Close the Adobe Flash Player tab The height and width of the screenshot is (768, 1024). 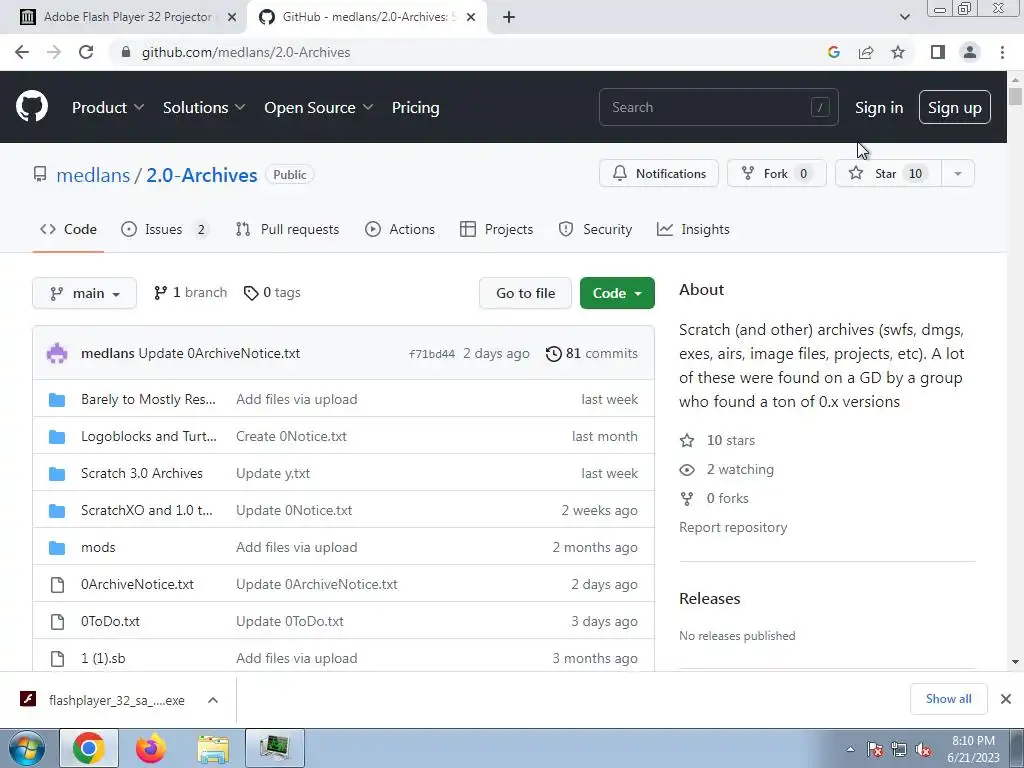232,17
